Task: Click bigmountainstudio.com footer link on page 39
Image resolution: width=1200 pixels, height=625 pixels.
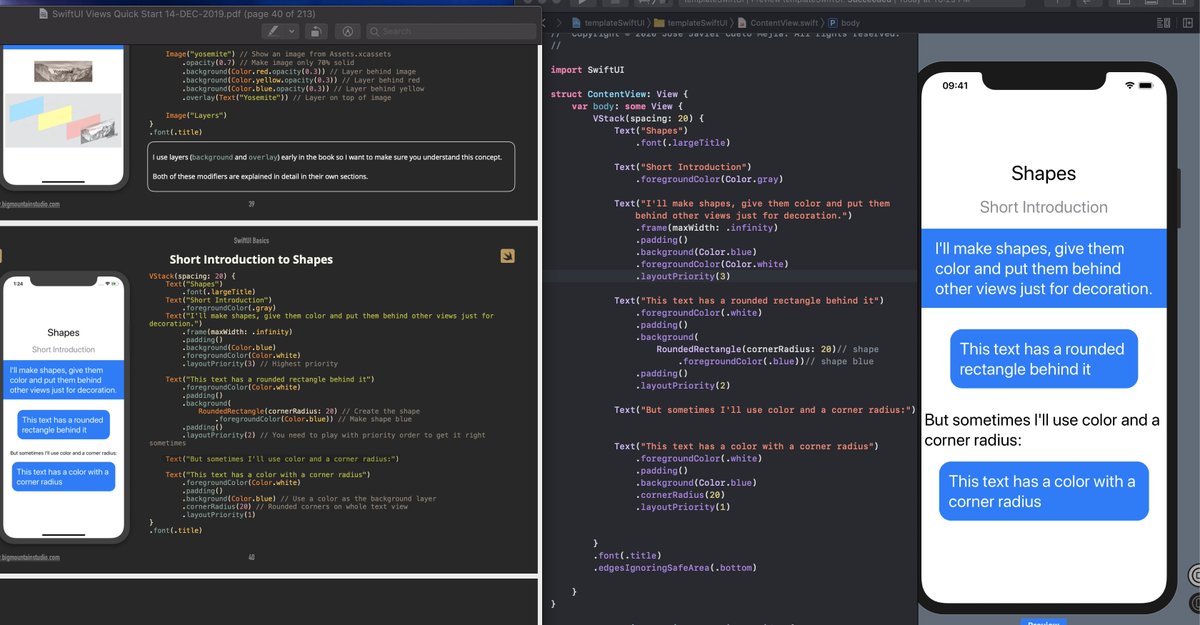Action: (30, 204)
